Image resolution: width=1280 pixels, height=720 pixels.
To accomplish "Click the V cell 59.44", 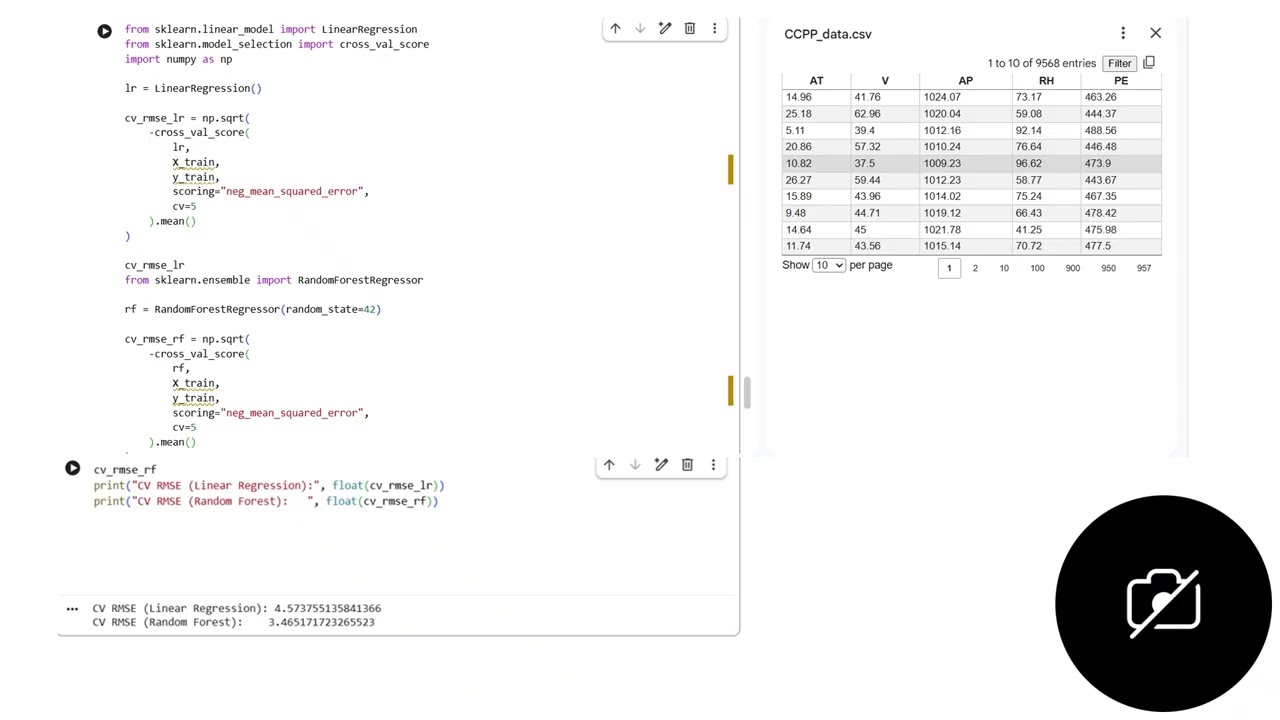I will 867,180.
